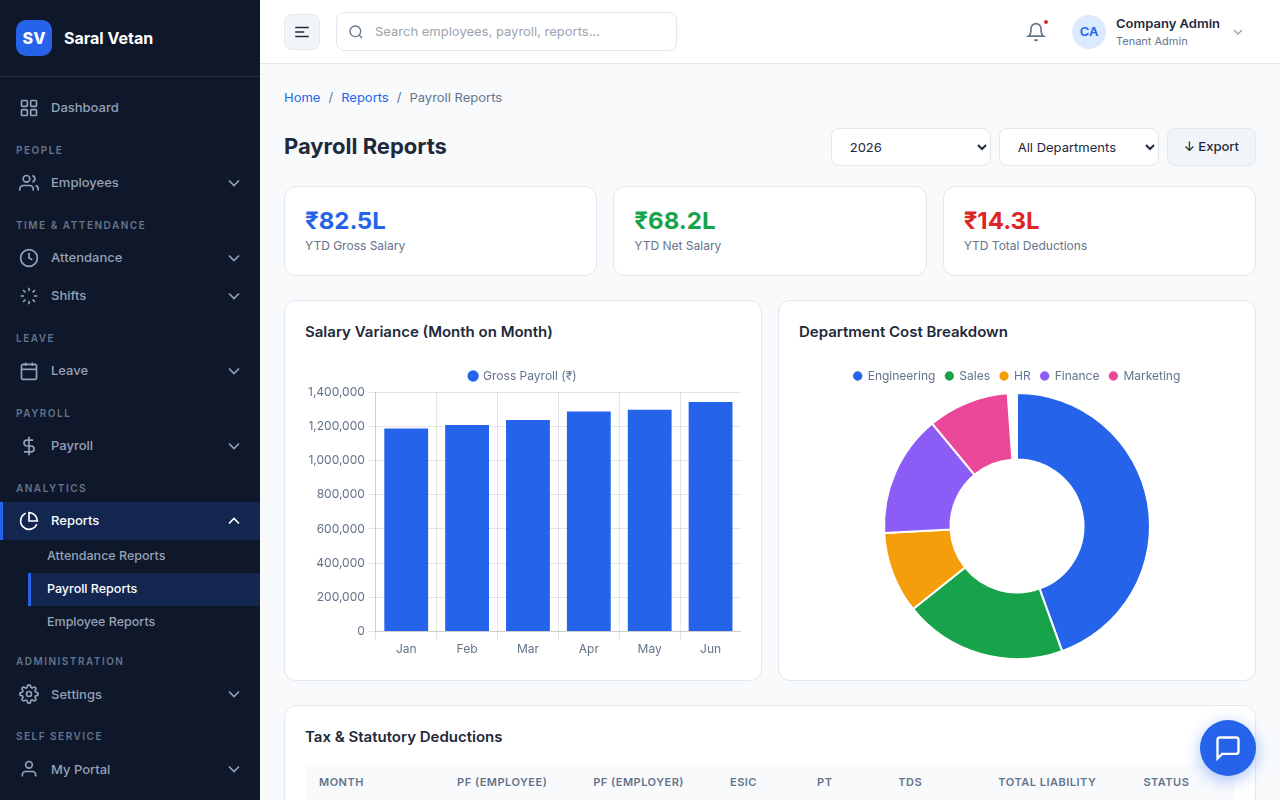Expand the Payroll submenu chevron
This screenshot has width=1280, height=800.
pyautogui.click(x=234, y=446)
